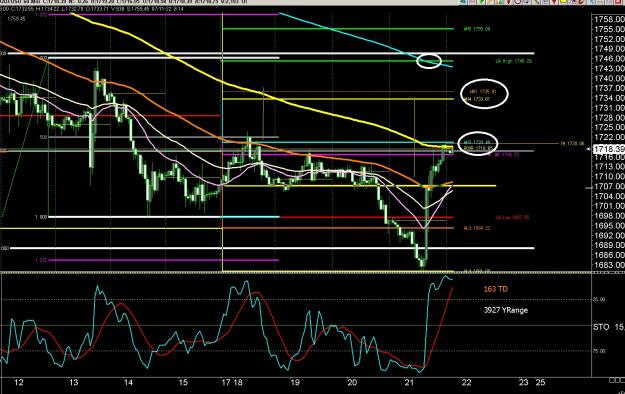Click the green LW High 1745.25 label
The image size is (625, 394).
click(513, 61)
